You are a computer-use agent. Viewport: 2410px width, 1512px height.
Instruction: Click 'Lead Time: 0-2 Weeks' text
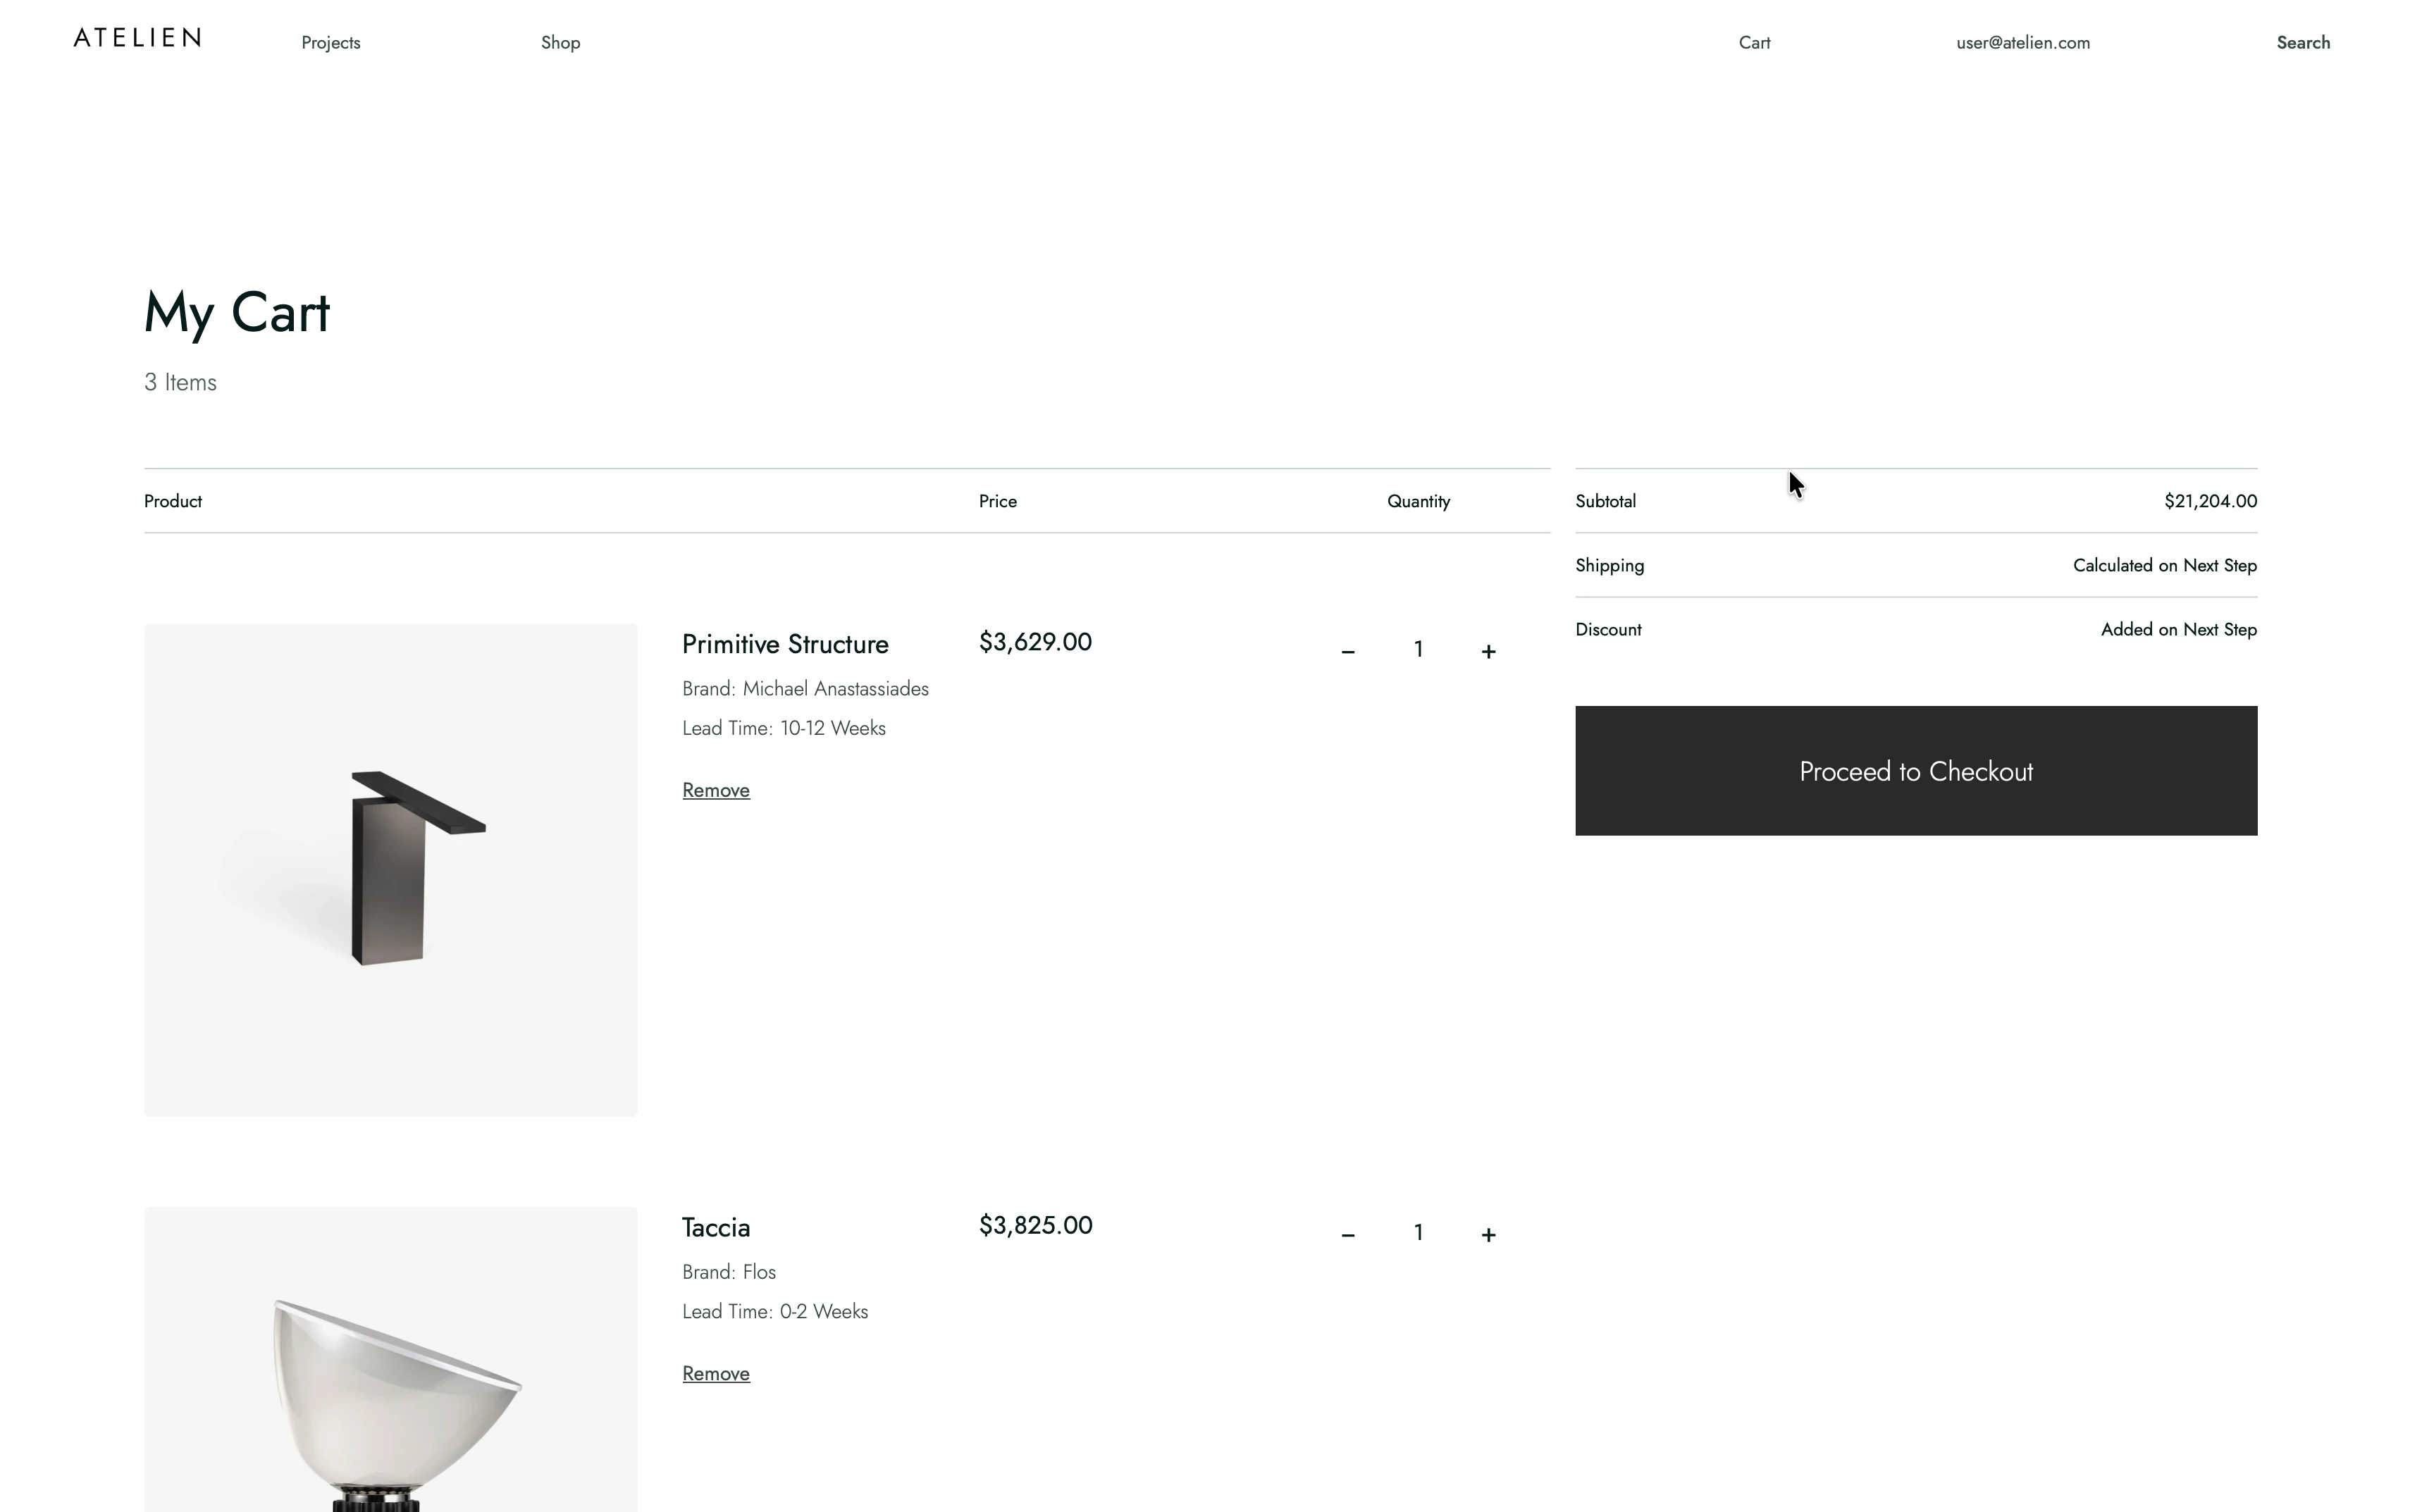[775, 1311]
